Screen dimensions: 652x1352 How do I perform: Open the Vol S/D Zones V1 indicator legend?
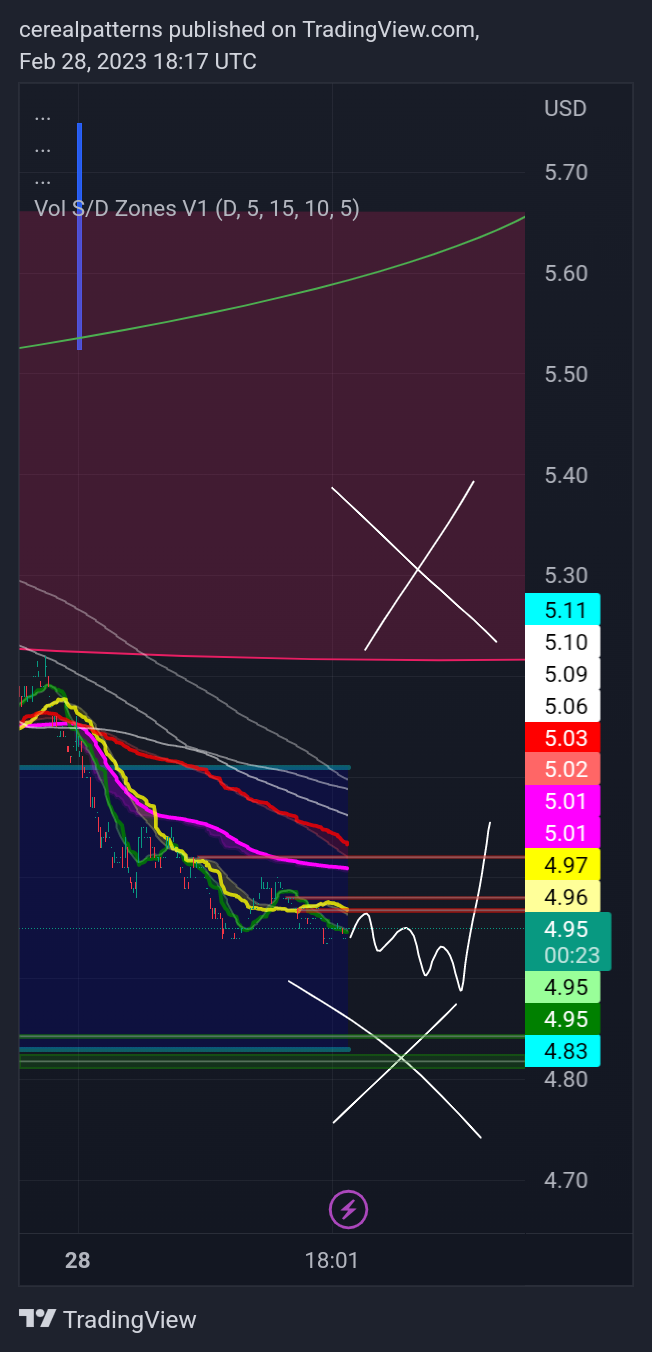197,208
